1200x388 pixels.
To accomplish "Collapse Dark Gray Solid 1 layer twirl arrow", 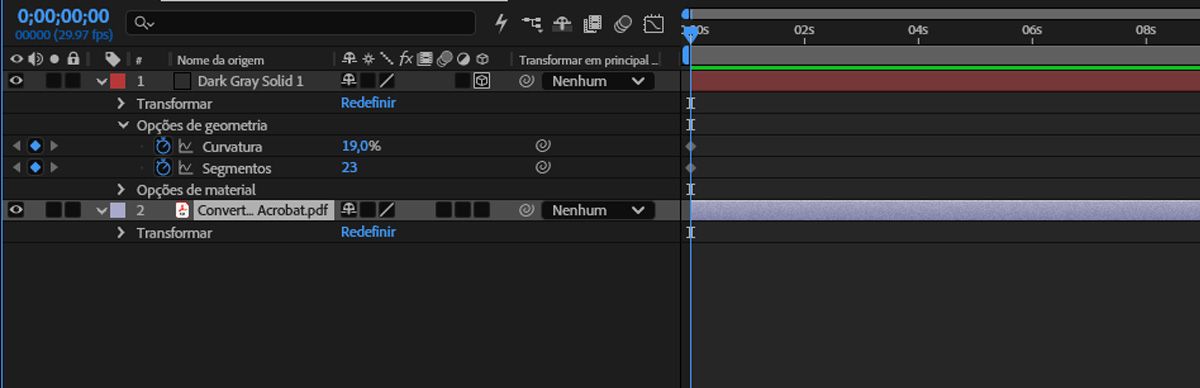I will point(102,81).
